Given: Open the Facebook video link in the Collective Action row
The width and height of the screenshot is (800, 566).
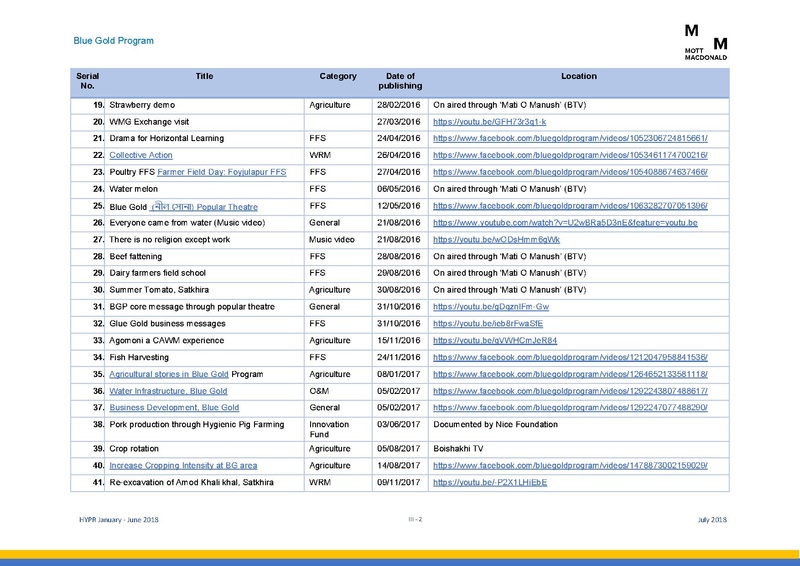Looking at the screenshot, I should click(570, 155).
